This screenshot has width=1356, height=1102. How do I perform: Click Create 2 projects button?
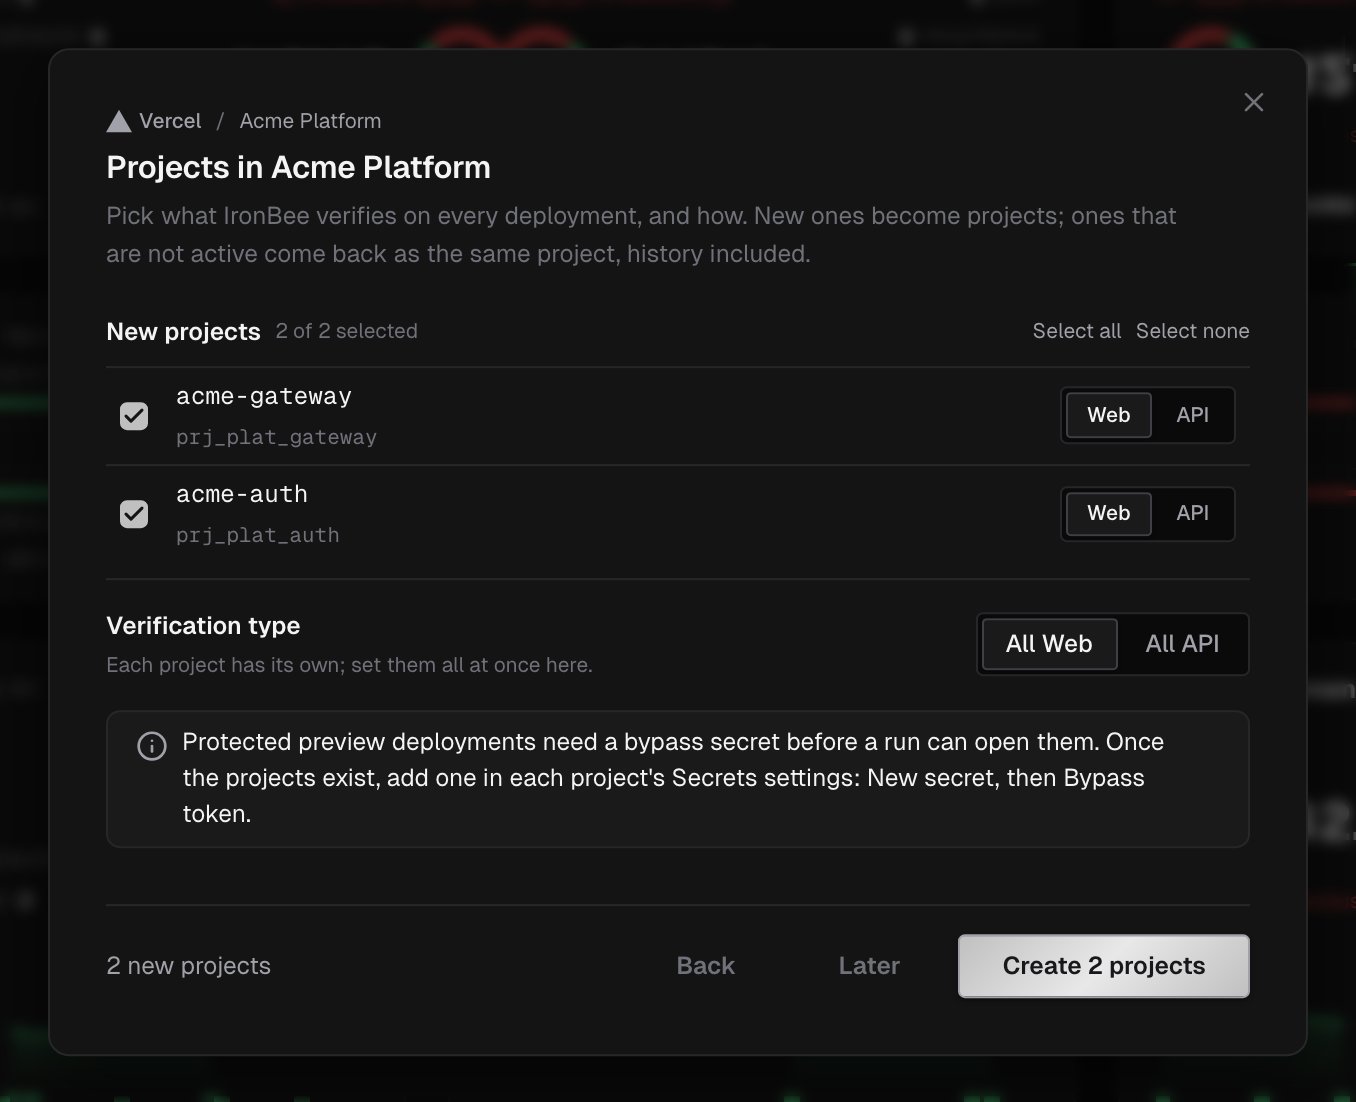click(1104, 966)
